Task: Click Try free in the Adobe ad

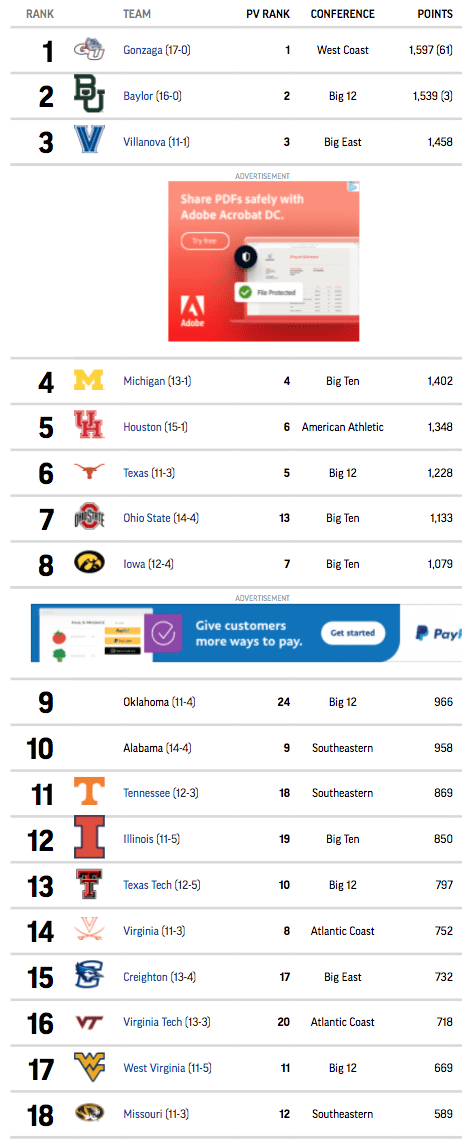Action: 205,241
